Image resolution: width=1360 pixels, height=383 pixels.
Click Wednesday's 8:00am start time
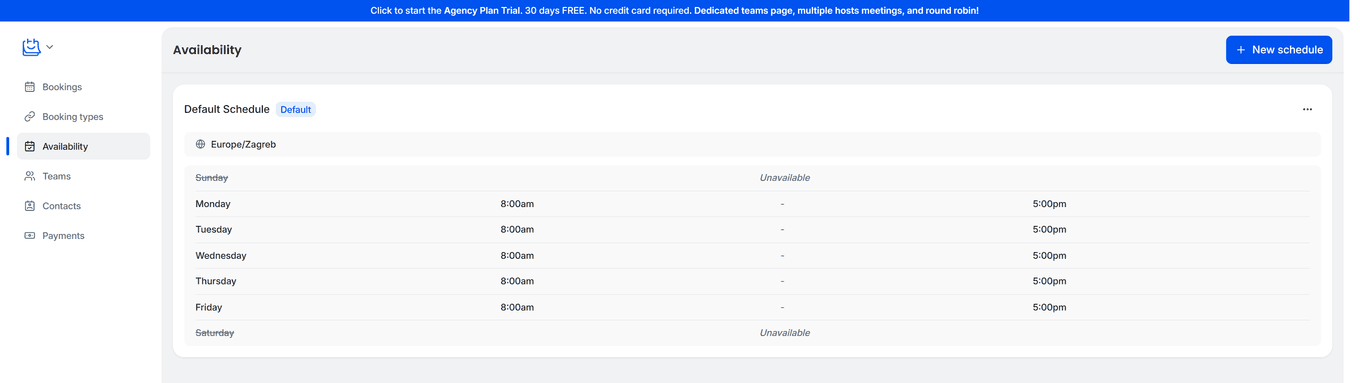(517, 256)
